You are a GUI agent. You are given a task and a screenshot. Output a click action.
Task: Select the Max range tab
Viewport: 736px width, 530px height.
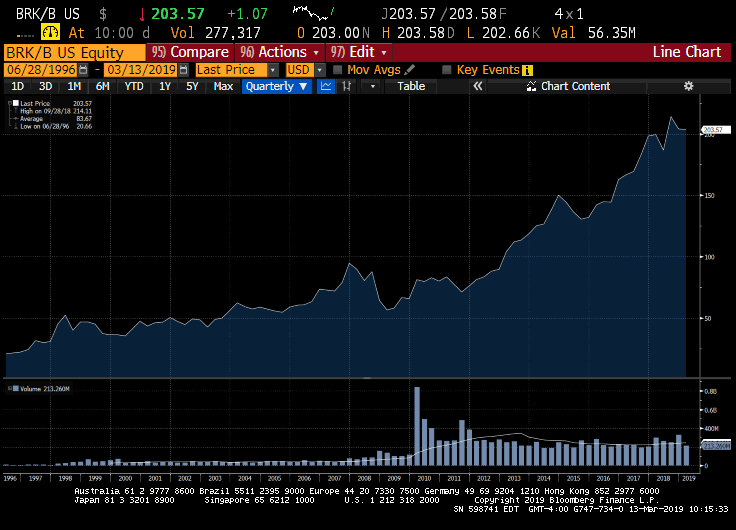pyautogui.click(x=223, y=86)
